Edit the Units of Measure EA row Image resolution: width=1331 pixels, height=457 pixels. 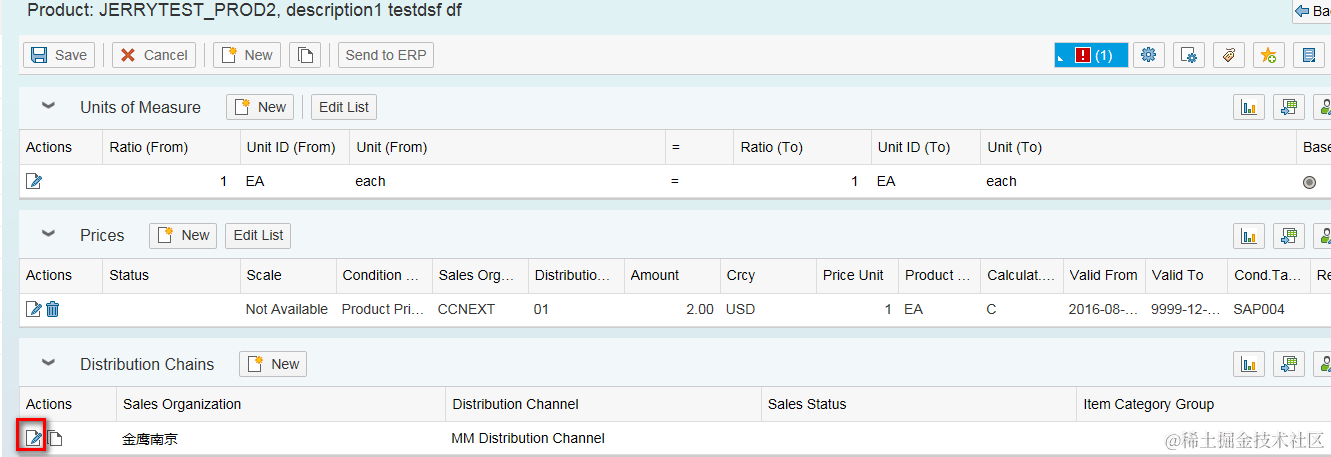tap(34, 181)
